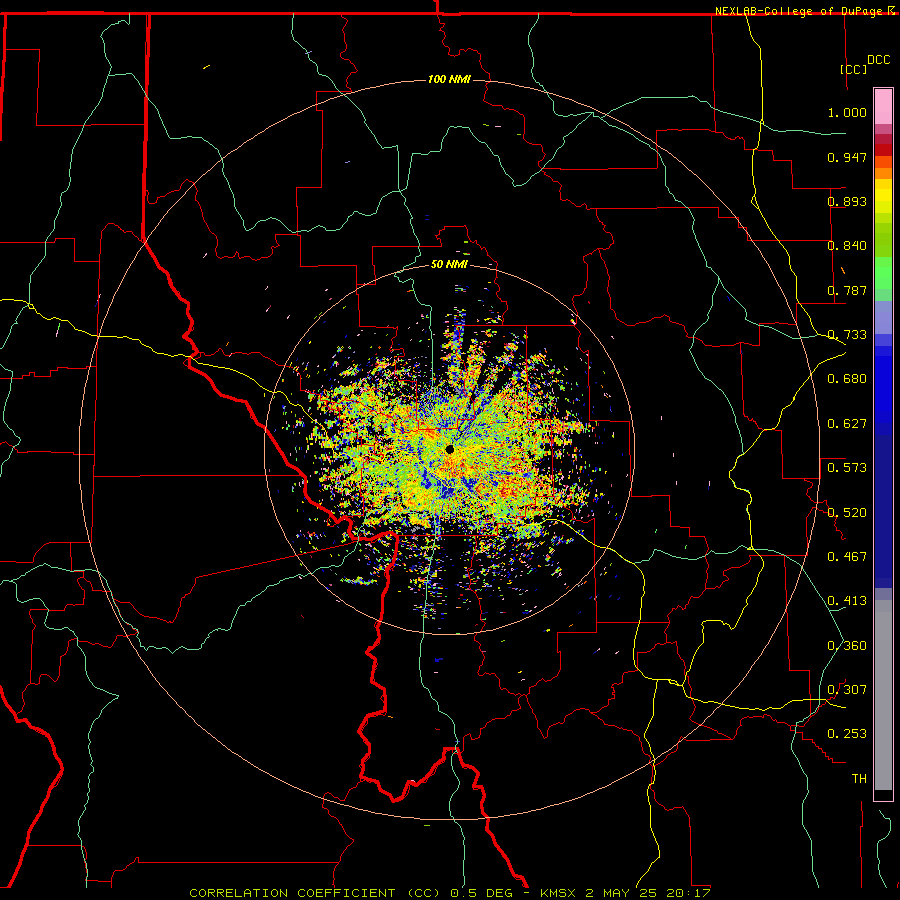The image size is (900, 900).
Task: Click the 0.787 legend value
Action: point(847,290)
